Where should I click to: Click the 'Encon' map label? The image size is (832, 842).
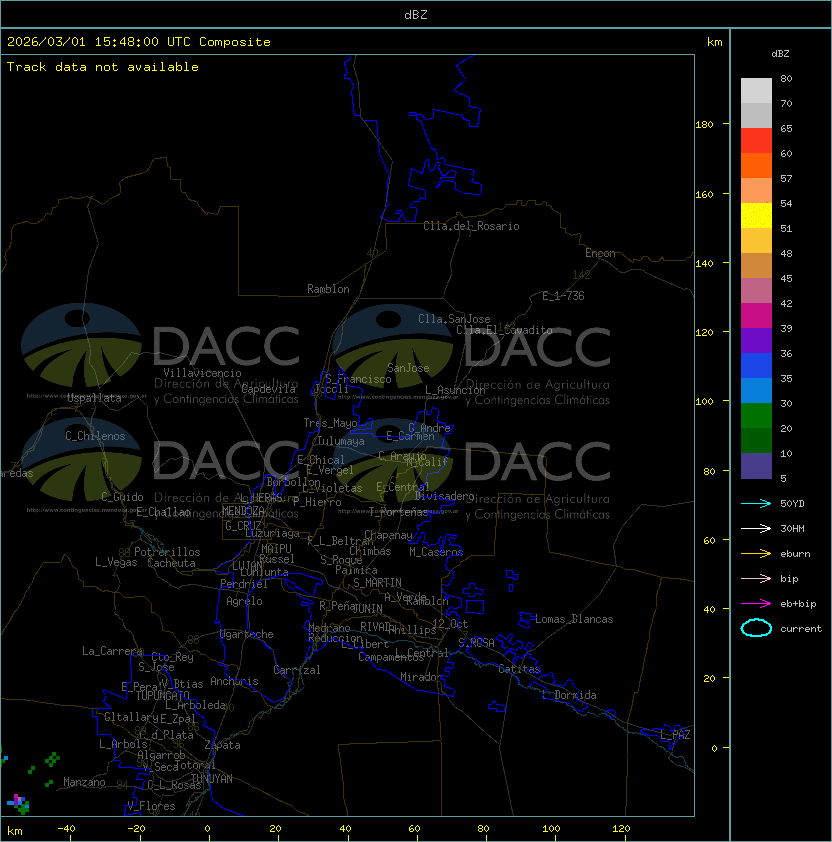pyautogui.click(x=600, y=253)
